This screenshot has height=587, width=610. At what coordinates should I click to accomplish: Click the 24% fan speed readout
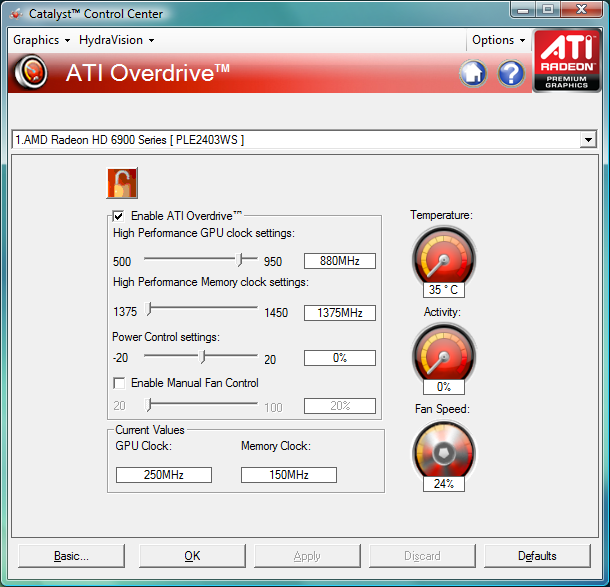pos(443,484)
